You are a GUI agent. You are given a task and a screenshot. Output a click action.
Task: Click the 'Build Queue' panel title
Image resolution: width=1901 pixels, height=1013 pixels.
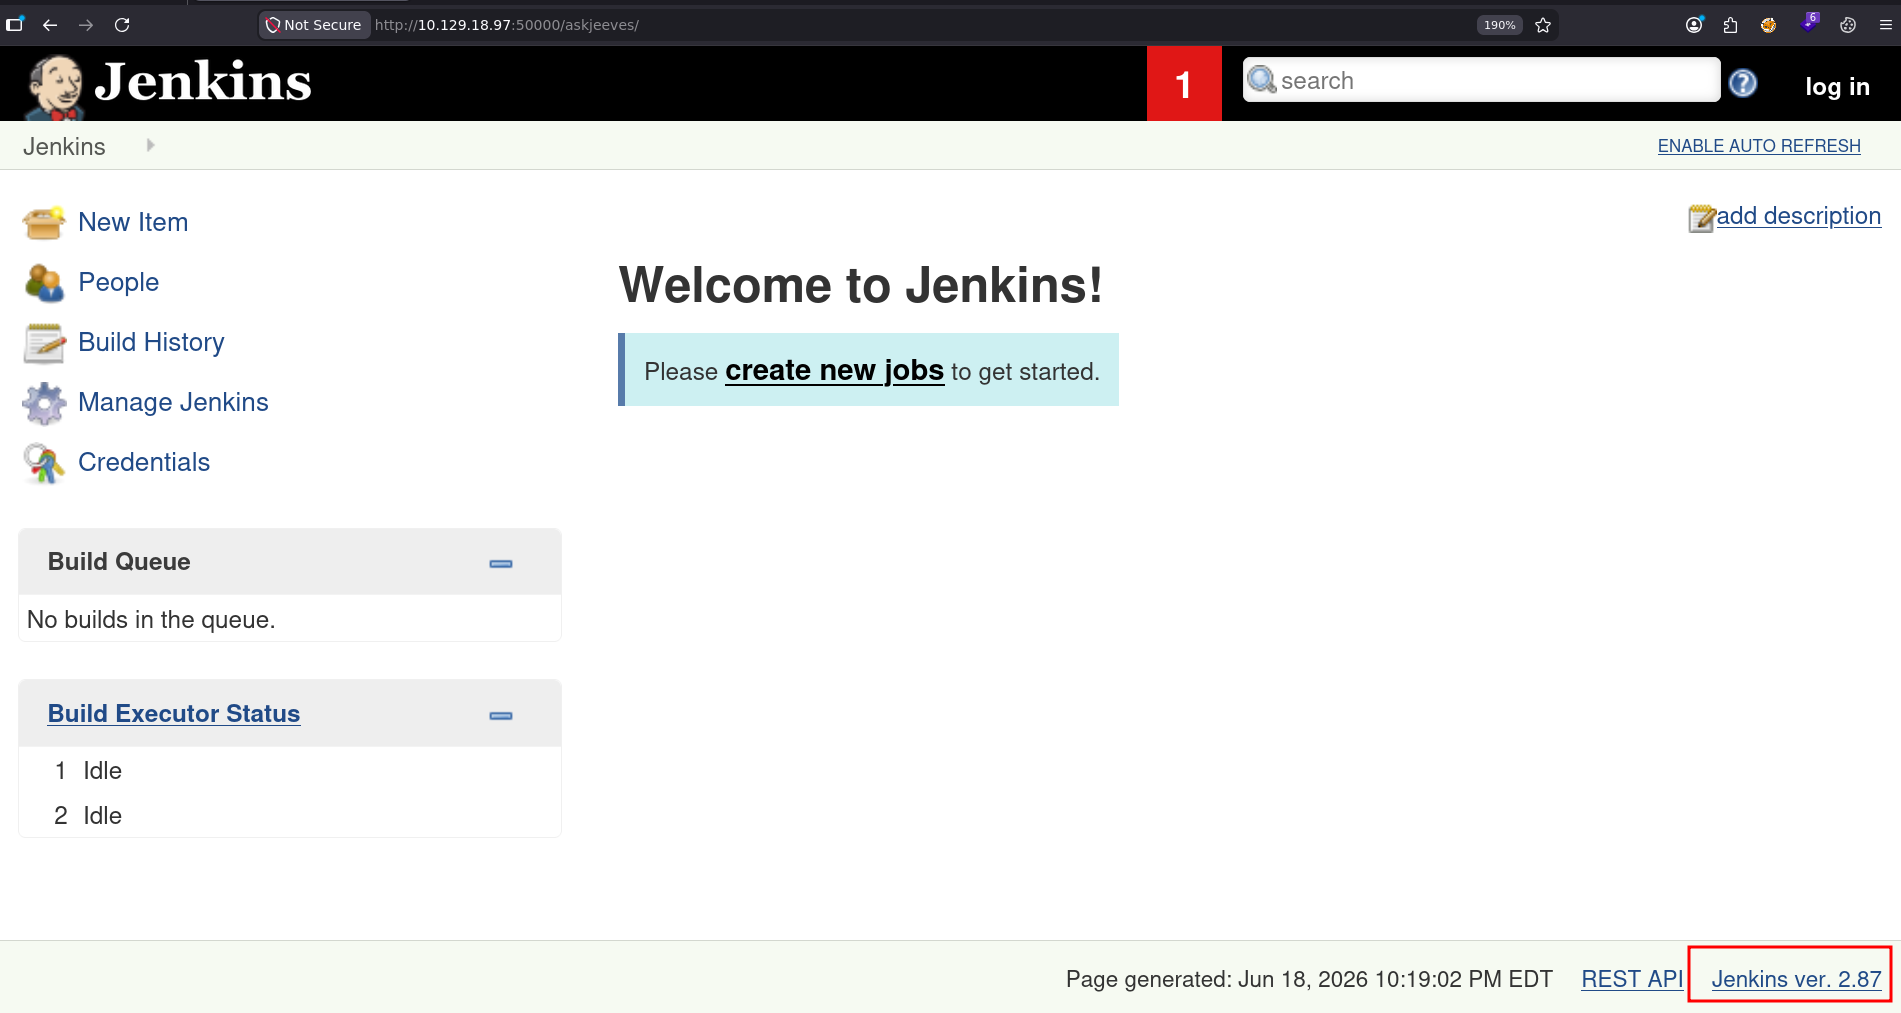tap(119, 561)
